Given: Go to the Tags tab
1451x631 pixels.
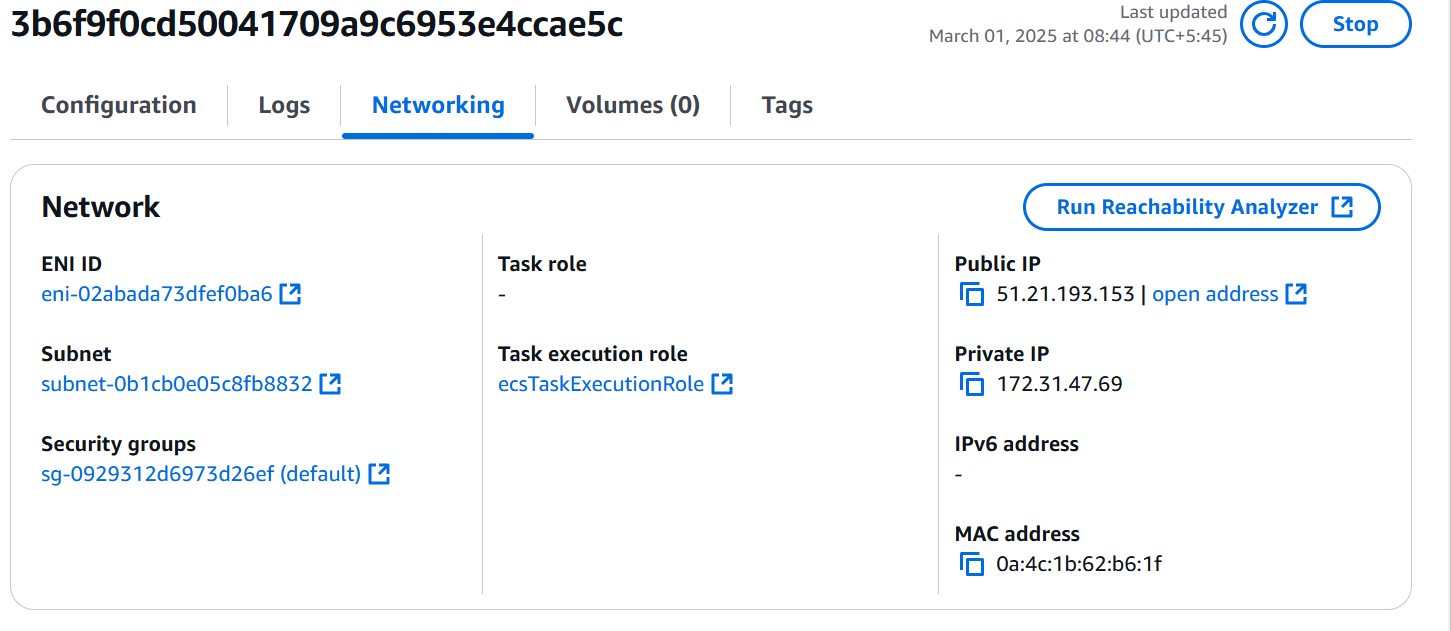Looking at the screenshot, I should [787, 105].
